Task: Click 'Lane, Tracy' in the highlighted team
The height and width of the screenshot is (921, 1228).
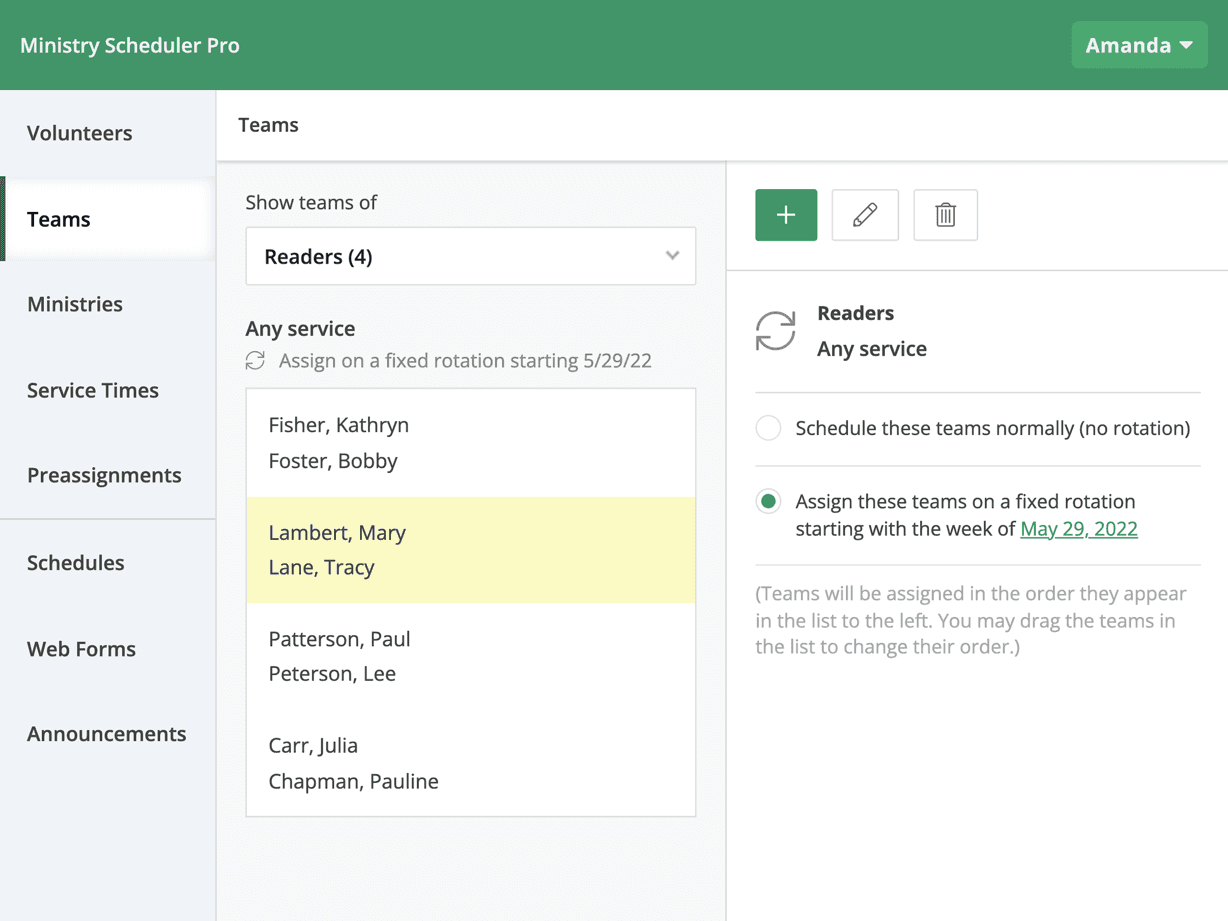Action: tap(321, 567)
